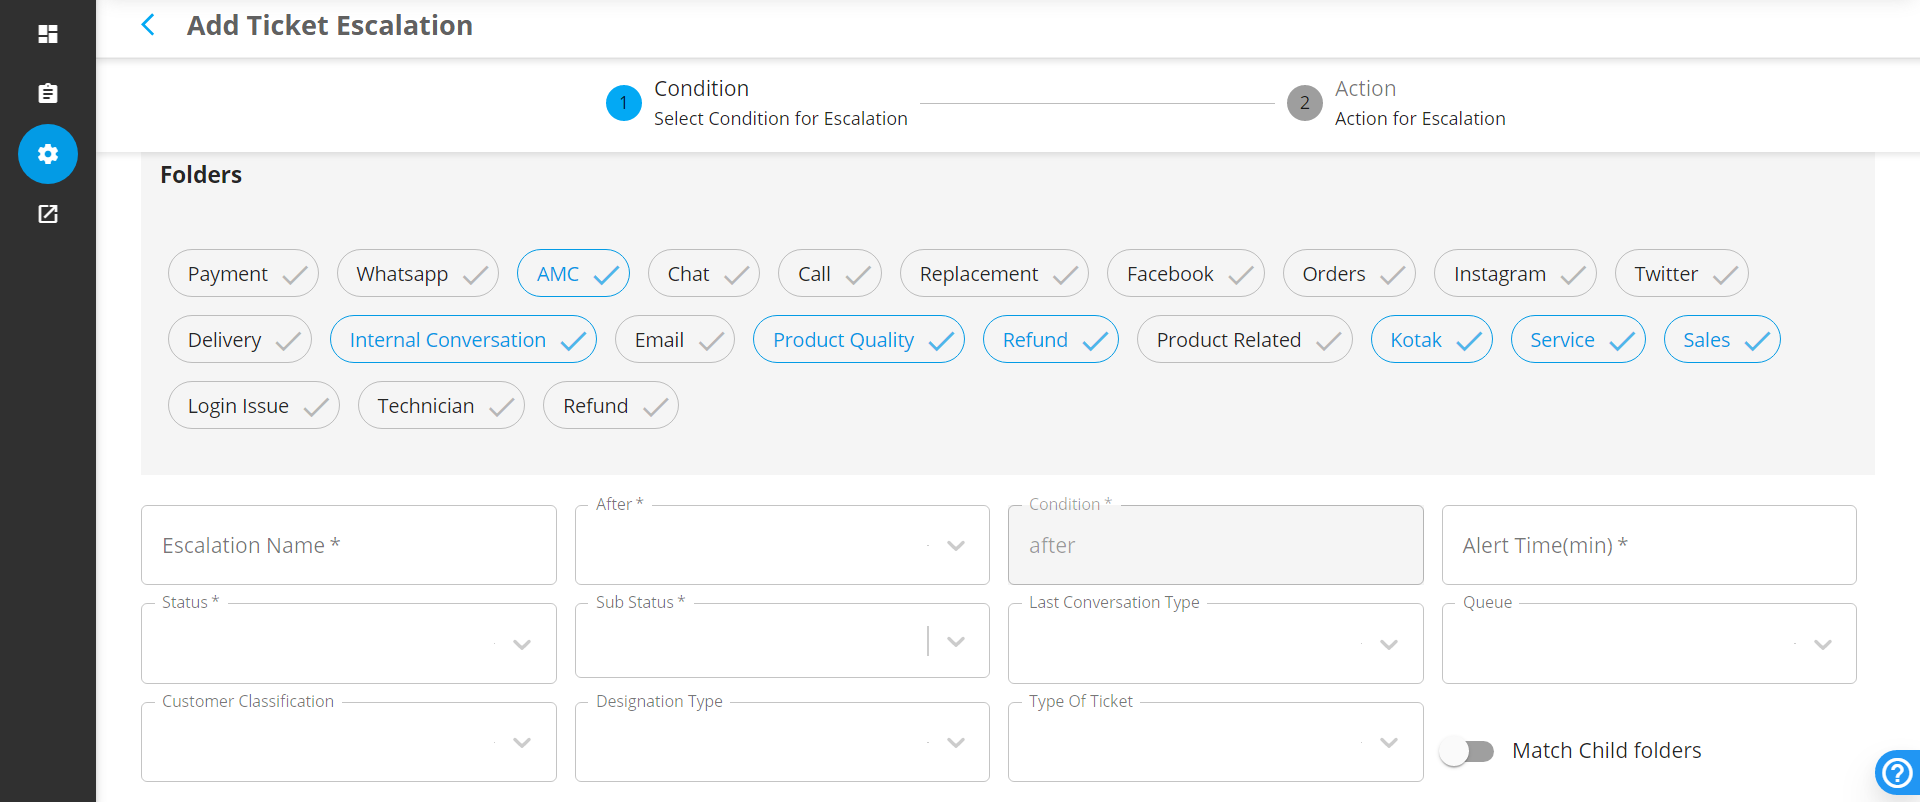The width and height of the screenshot is (1920, 802).
Task: Expand the After dropdown
Action: coord(782,545)
